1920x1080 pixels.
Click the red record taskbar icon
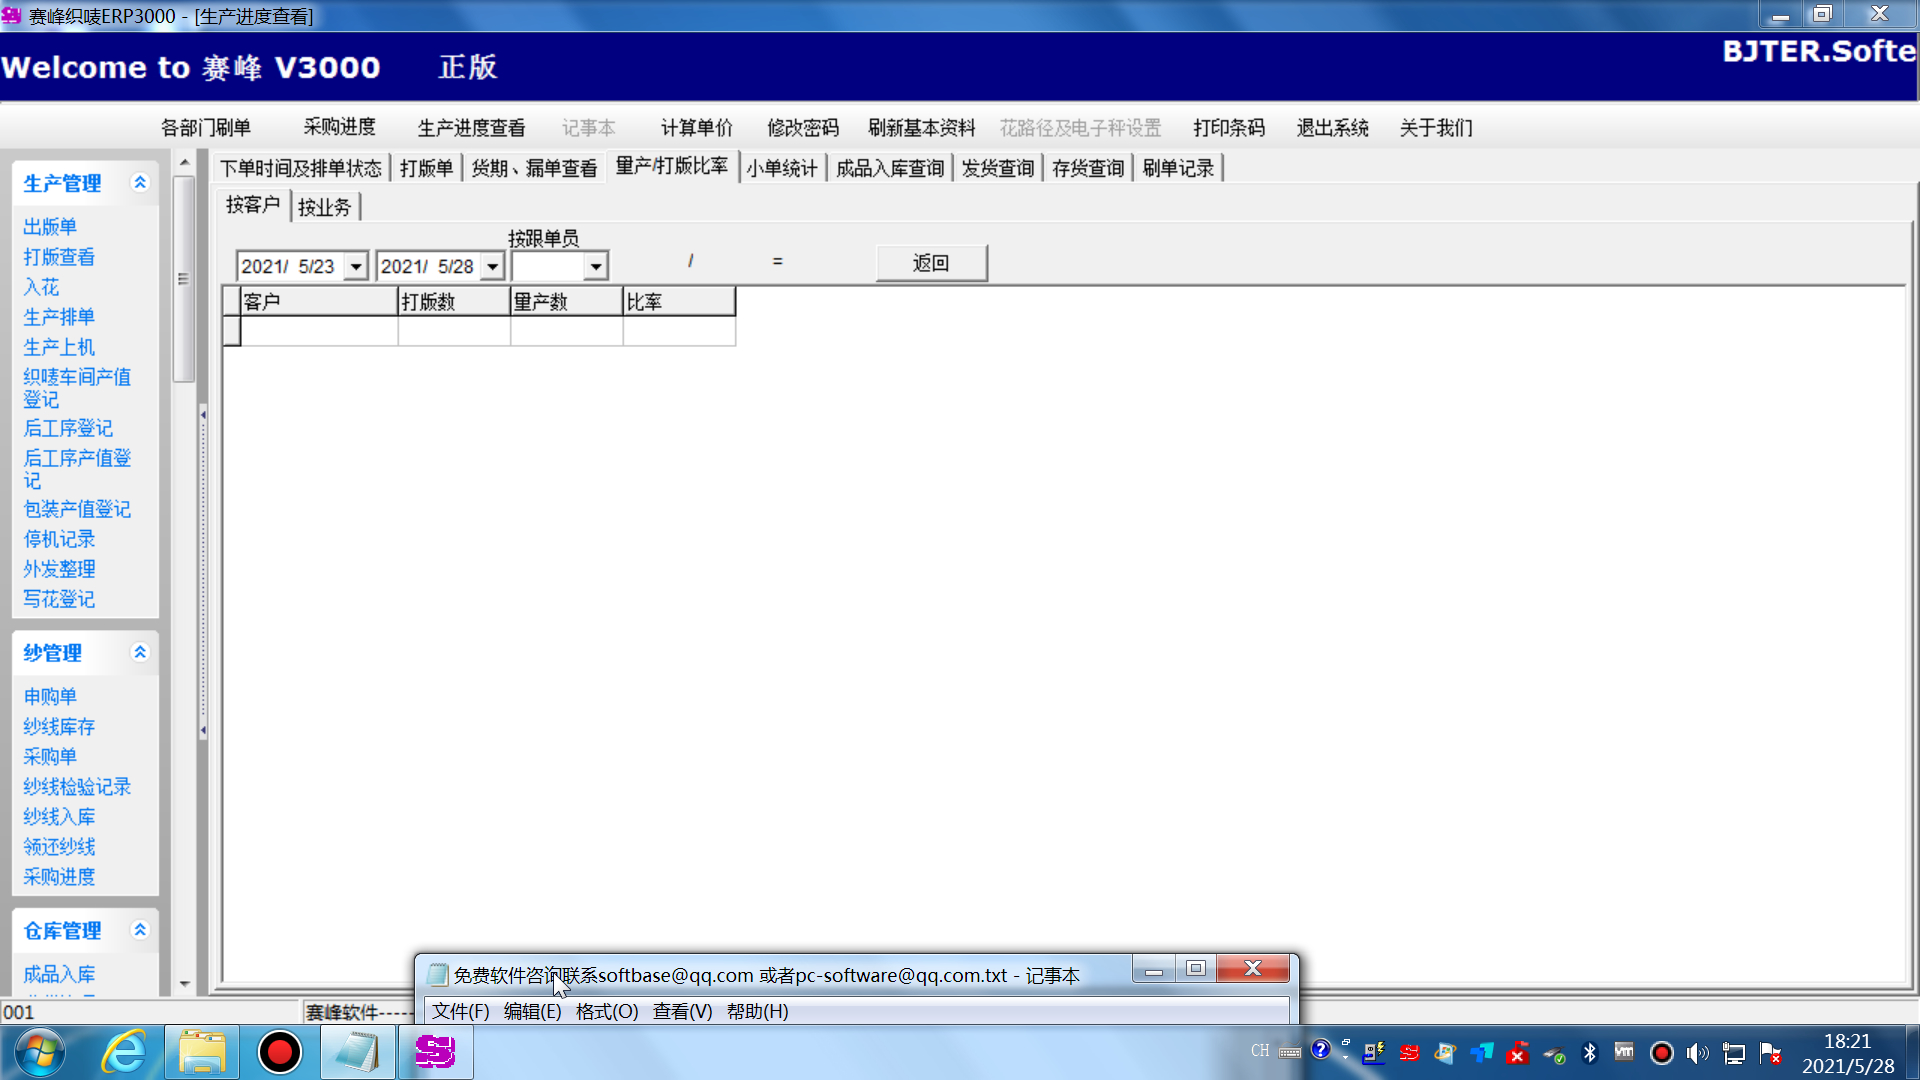(x=279, y=1052)
